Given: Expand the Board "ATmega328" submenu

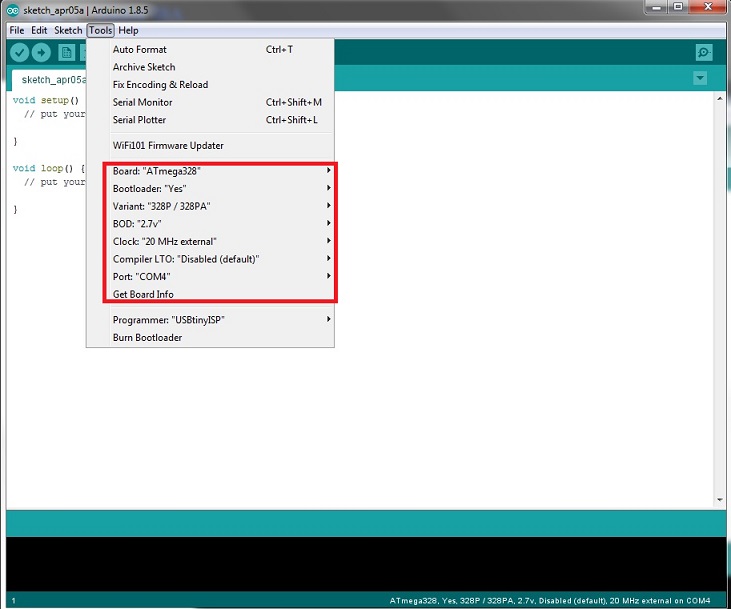Looking at the screenshot, I should click(210, 171).
